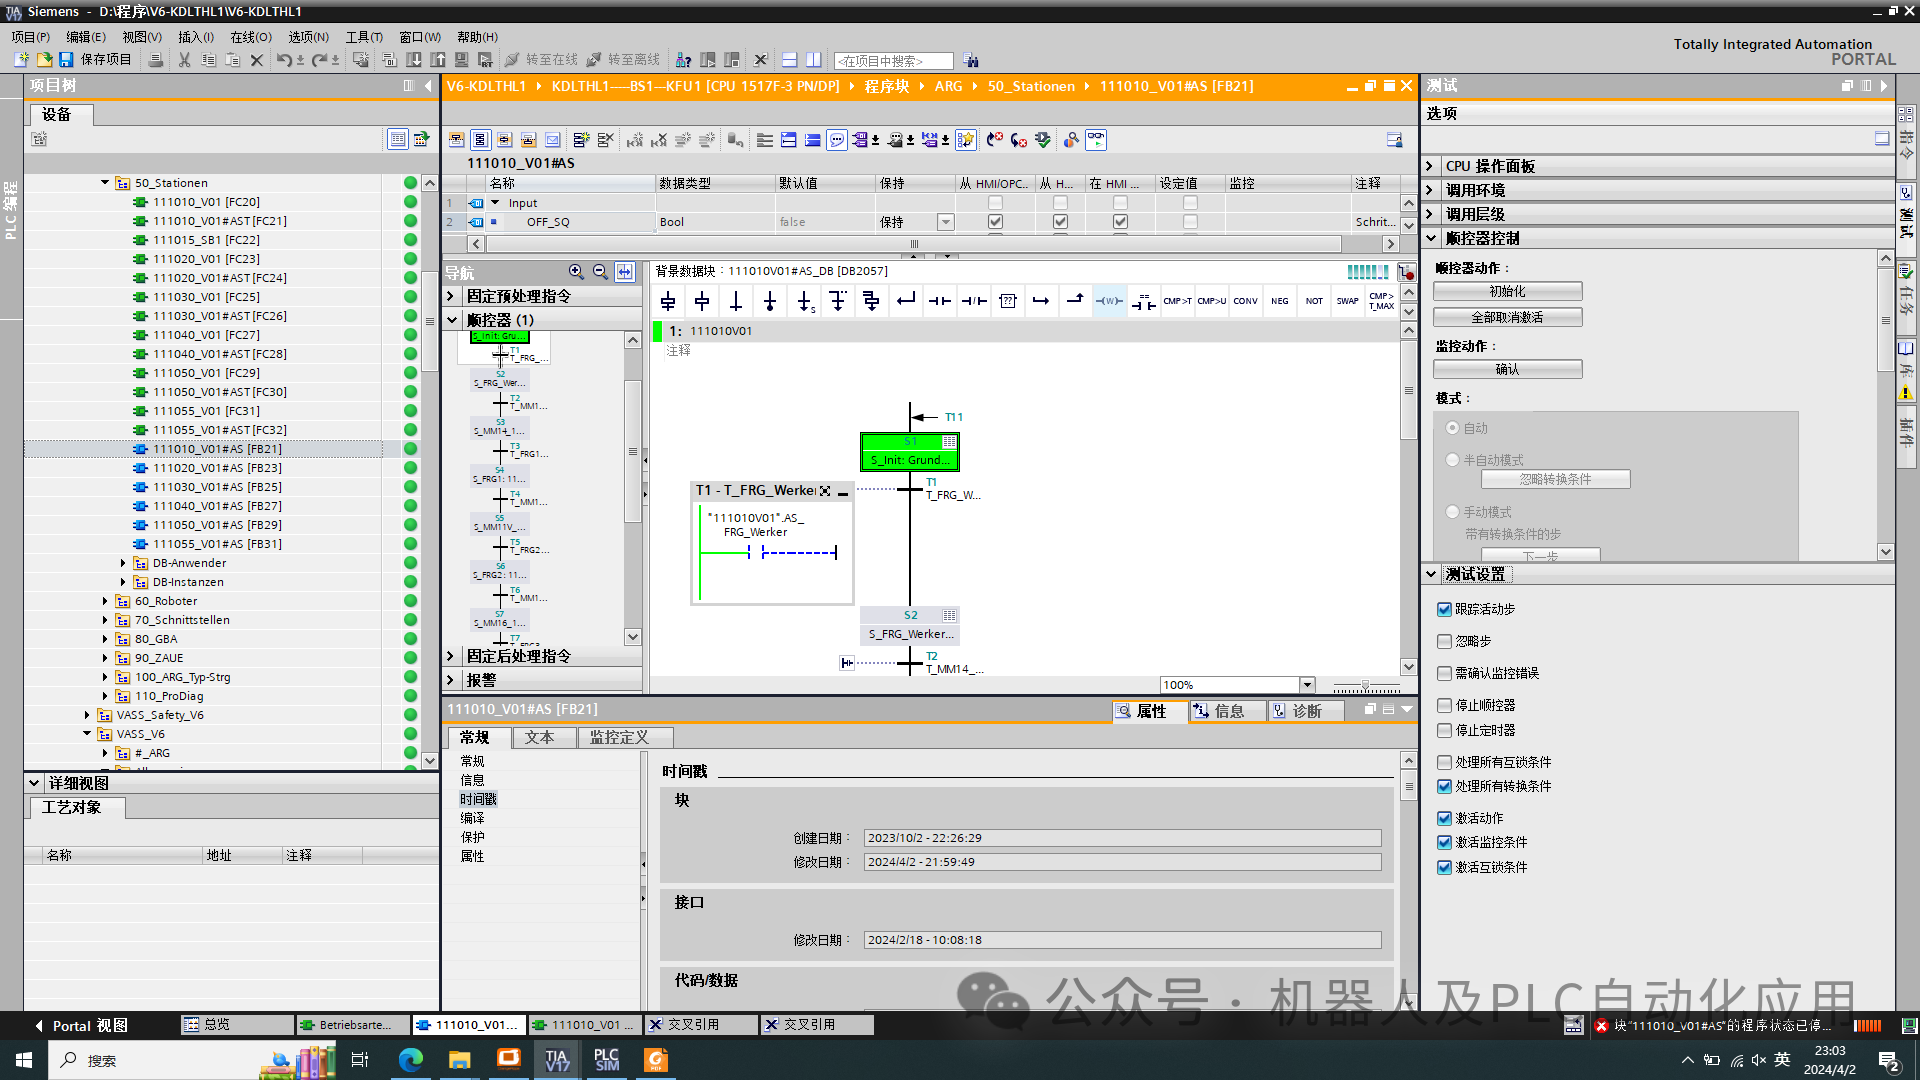Image resolution: width=1920 pixels, height=1080 pixels.
Task: Click the cut scissors icon in main toolbar
Action: click(184, 60)
